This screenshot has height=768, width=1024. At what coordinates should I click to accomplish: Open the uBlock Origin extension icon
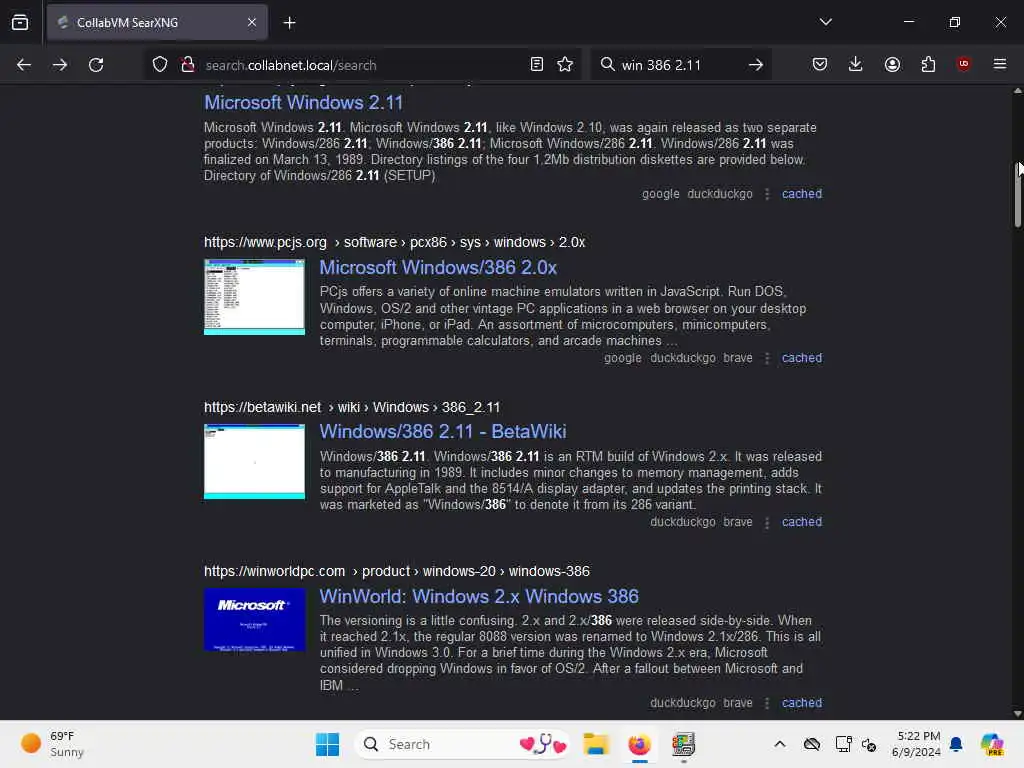(964, 64)
